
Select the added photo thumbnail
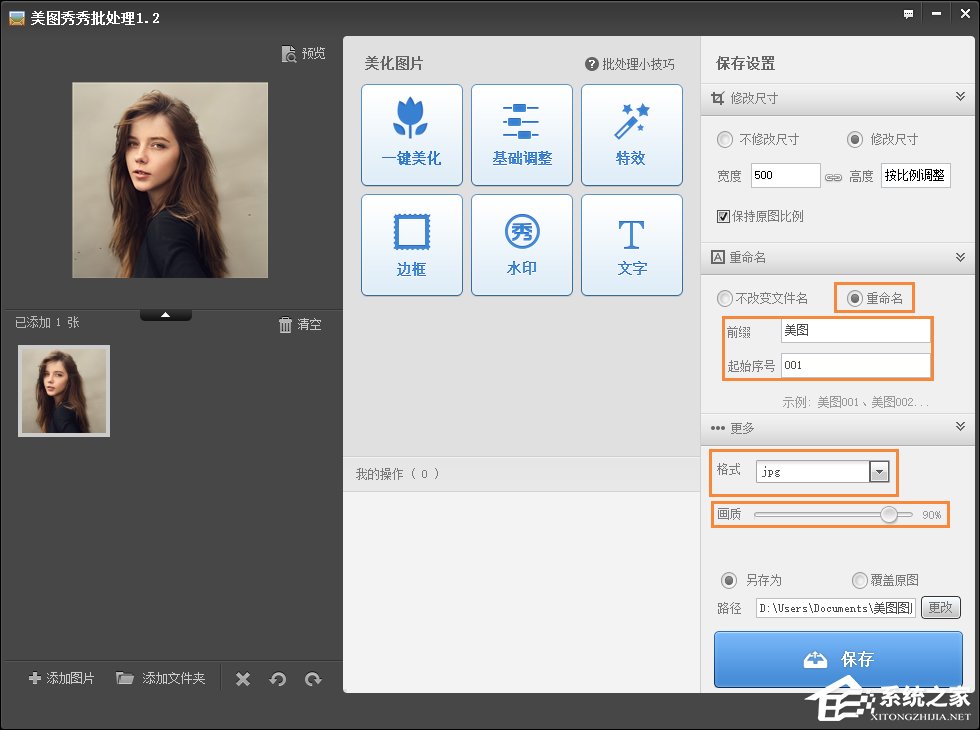point(63,390)
